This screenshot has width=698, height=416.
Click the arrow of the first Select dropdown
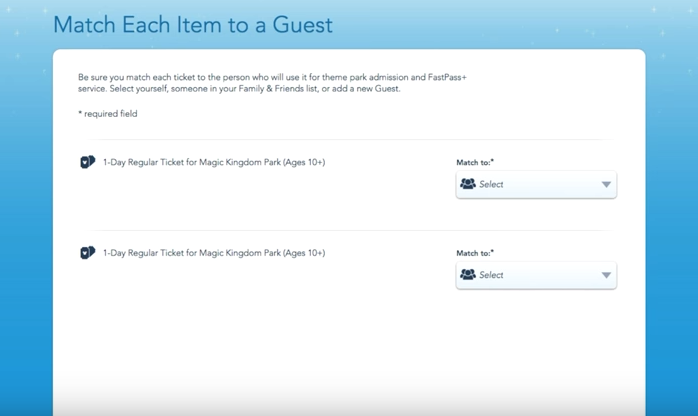click(x=606, y=185)
